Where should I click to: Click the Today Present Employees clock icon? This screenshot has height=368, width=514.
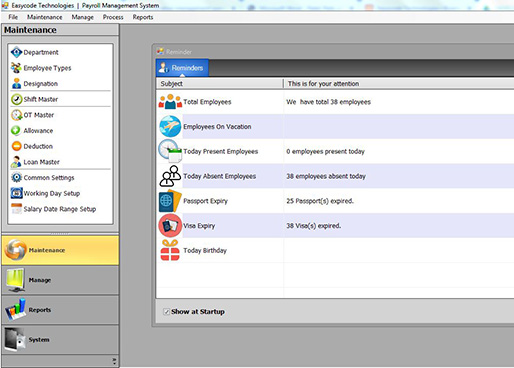[x=170, y=151]
